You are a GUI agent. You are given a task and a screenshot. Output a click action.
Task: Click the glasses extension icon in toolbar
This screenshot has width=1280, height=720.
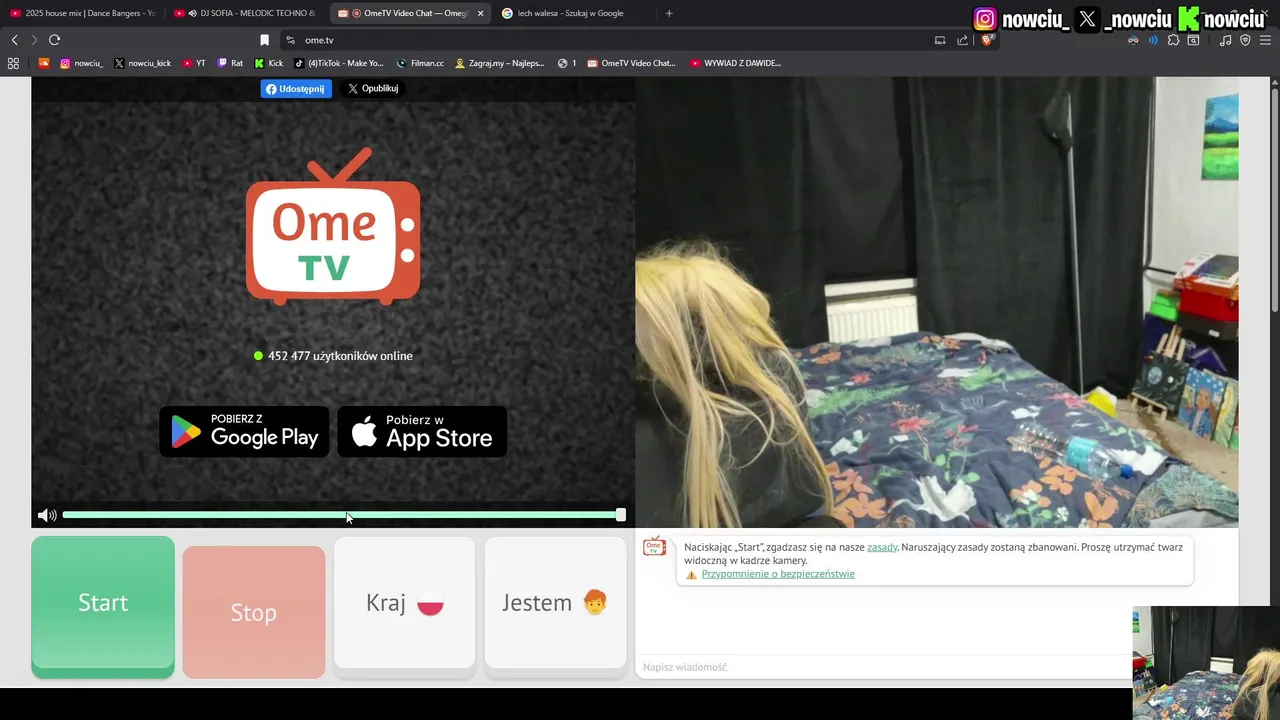(1133, 40)
